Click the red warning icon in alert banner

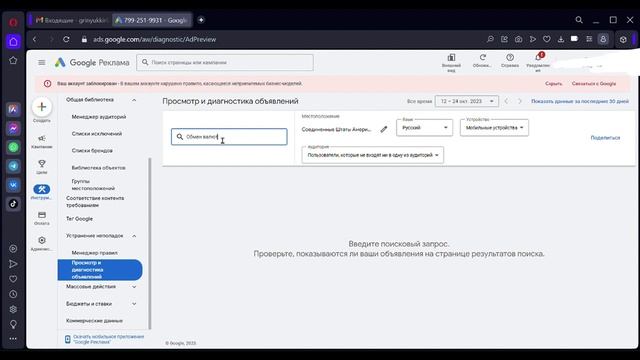pos(47,84)
